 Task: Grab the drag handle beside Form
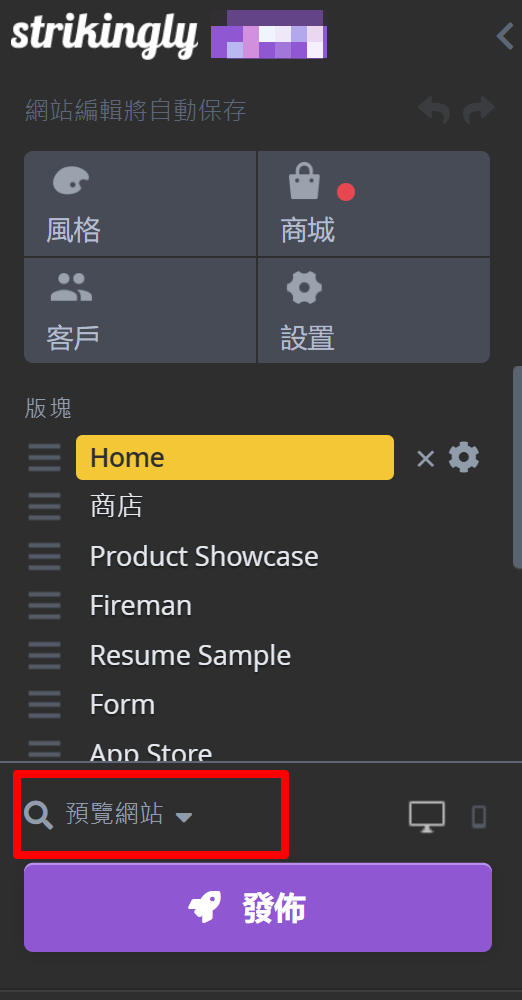click(45, 705)
